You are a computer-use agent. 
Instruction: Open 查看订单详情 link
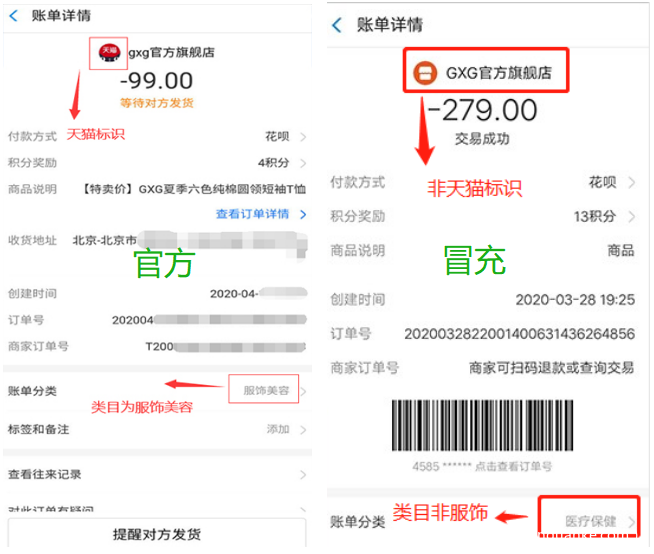(x=252, y=214)
